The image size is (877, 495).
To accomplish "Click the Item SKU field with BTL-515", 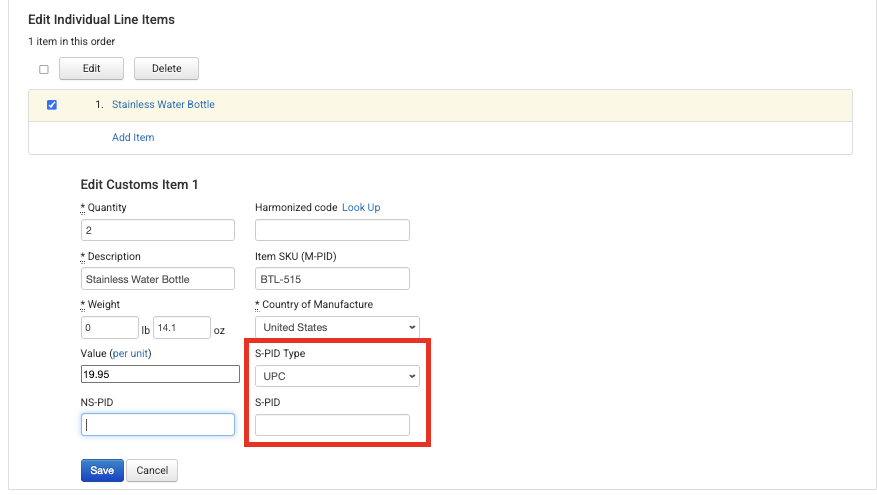I will [x=332, y=279].
